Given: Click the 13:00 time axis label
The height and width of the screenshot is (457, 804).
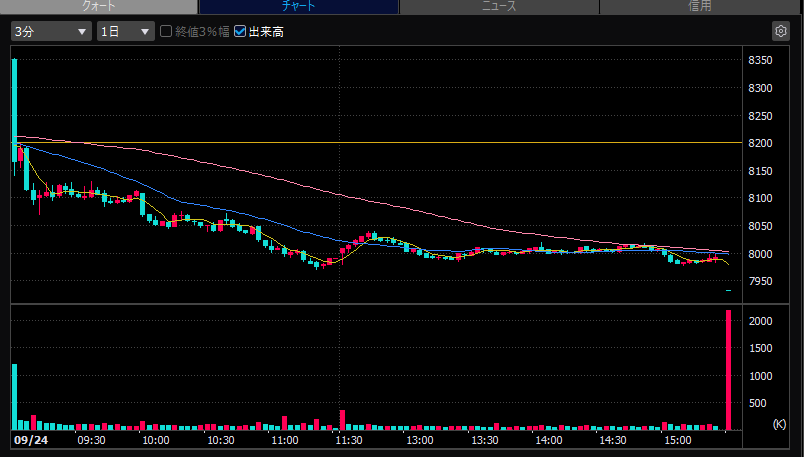Looking at the screenshot, I should (x=419, y=440).
